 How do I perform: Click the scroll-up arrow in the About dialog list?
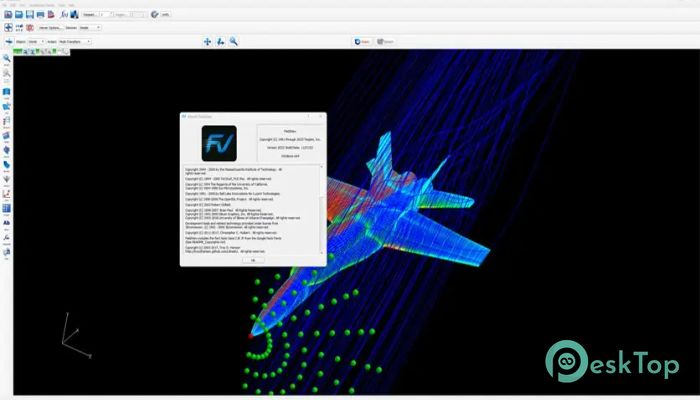[x=322, y=167]
